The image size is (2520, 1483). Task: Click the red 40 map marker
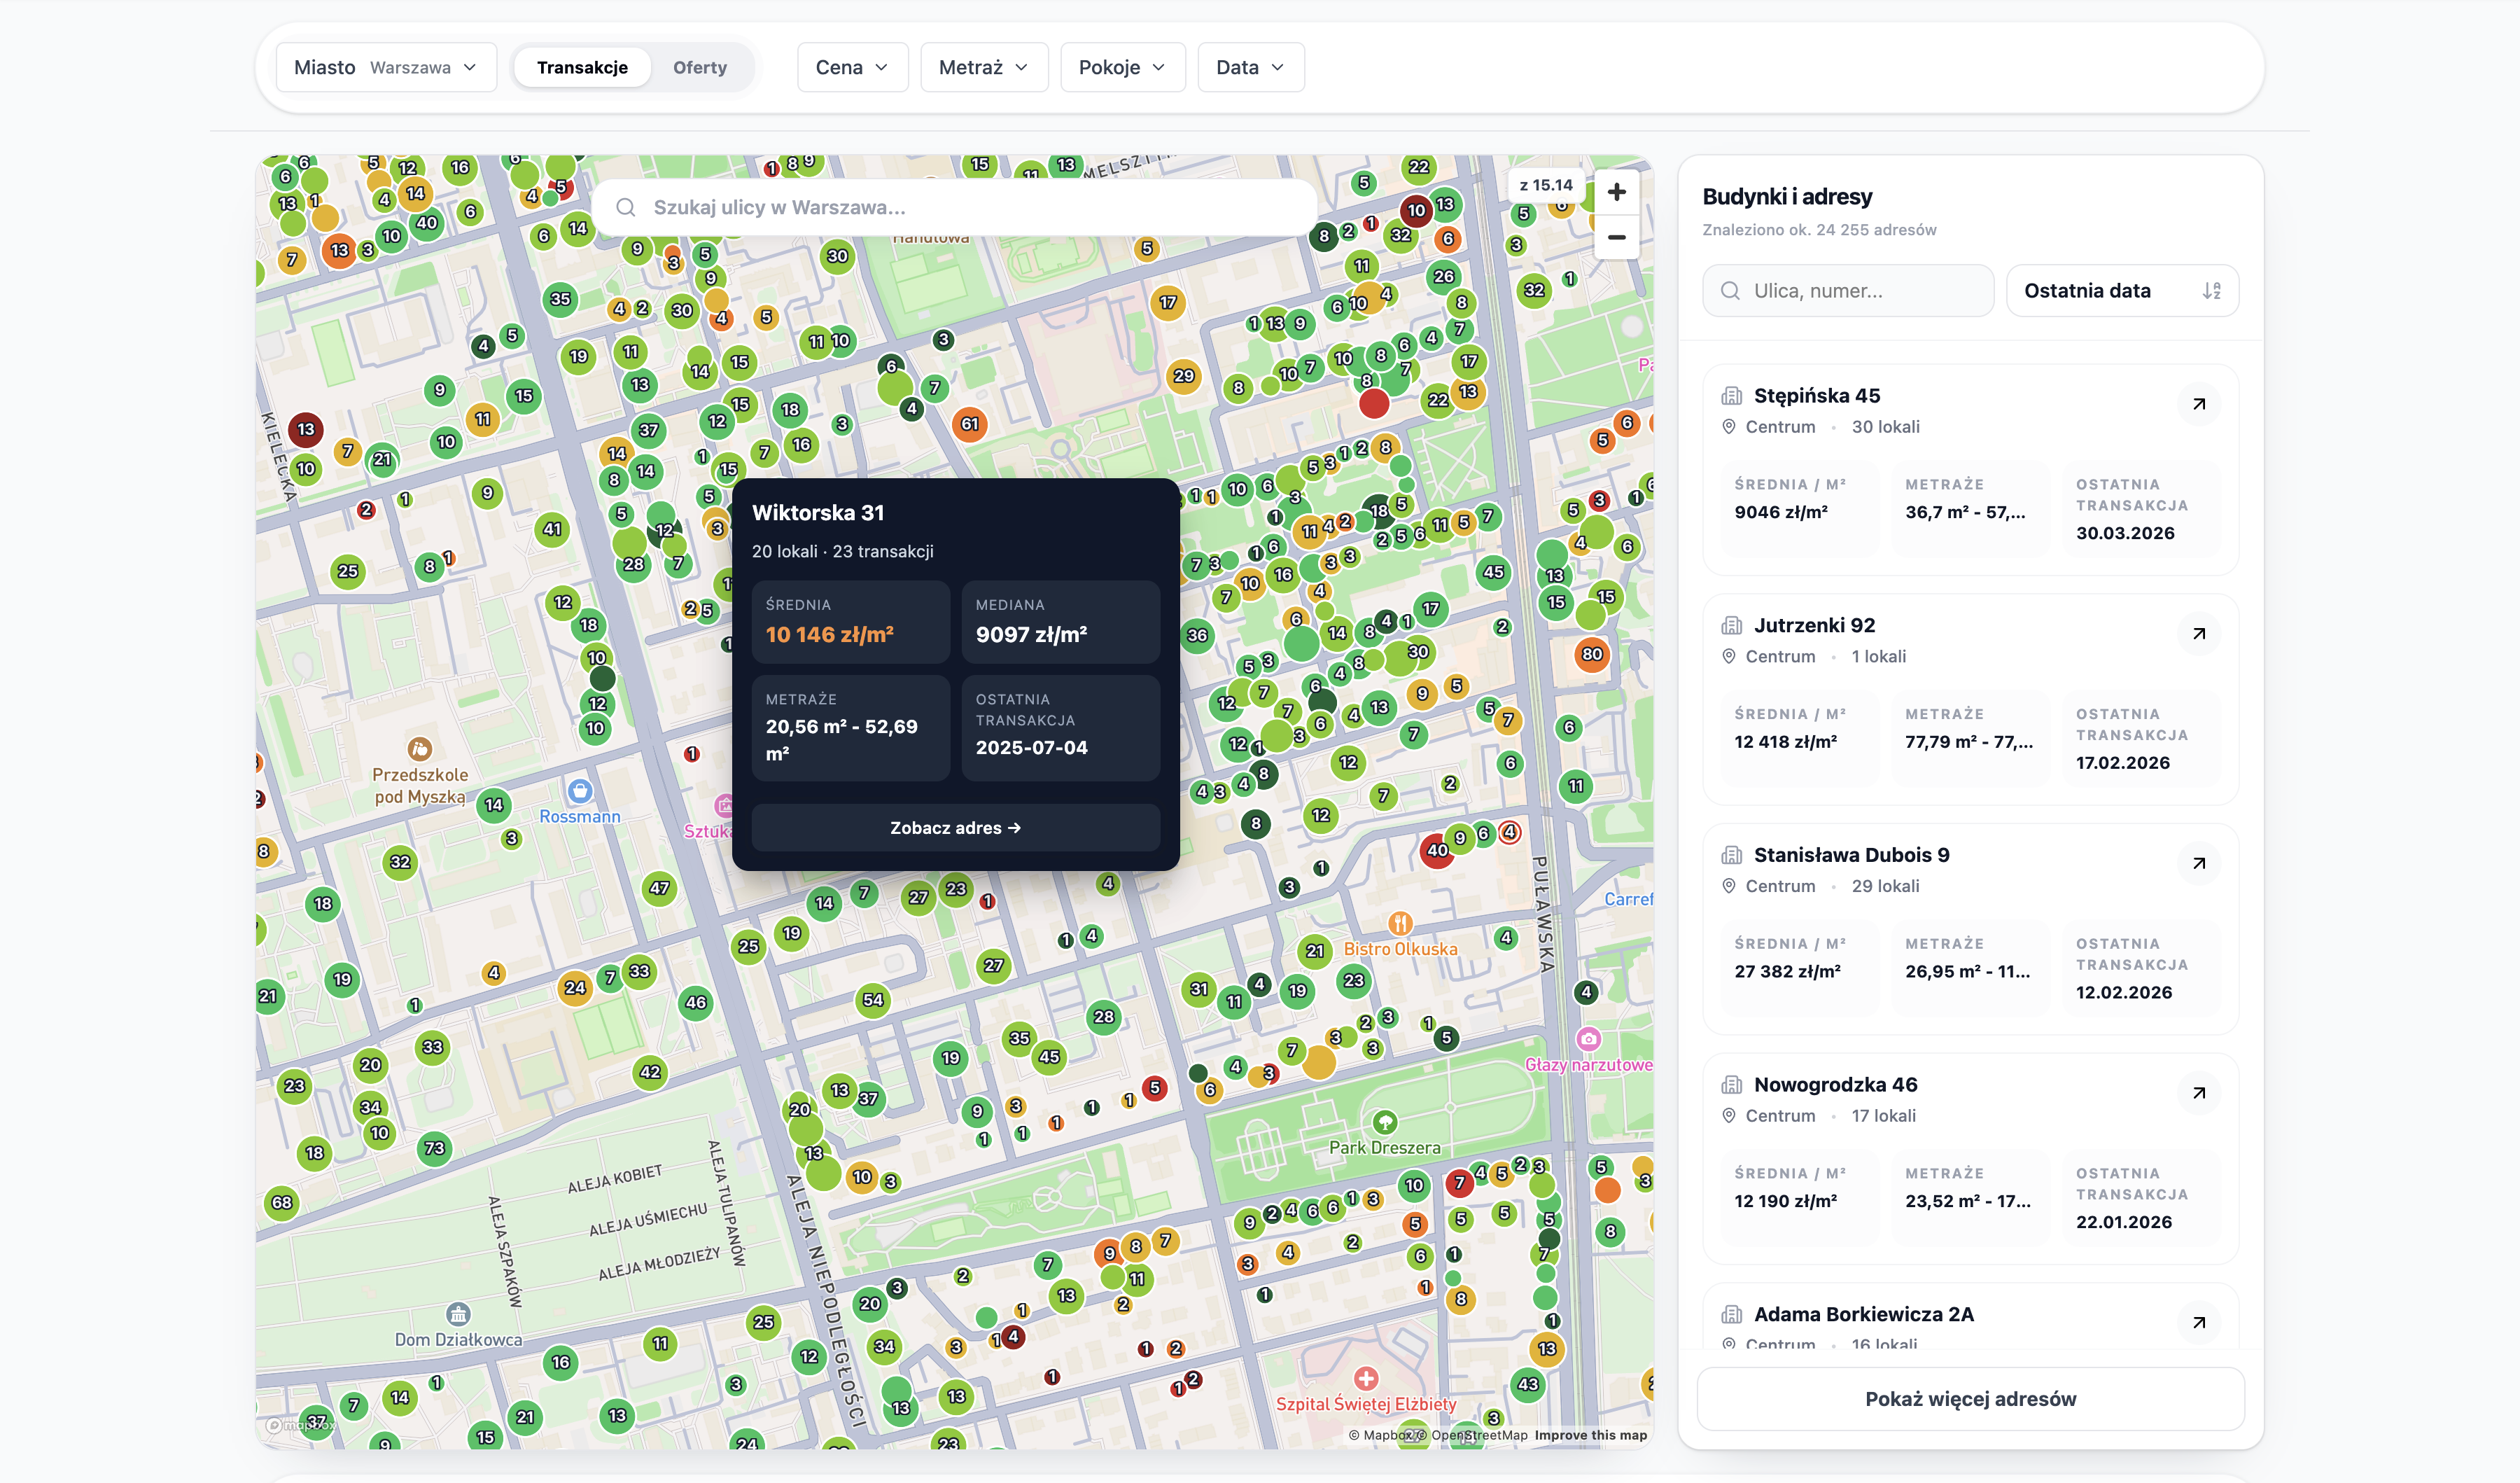point(1437,851)
